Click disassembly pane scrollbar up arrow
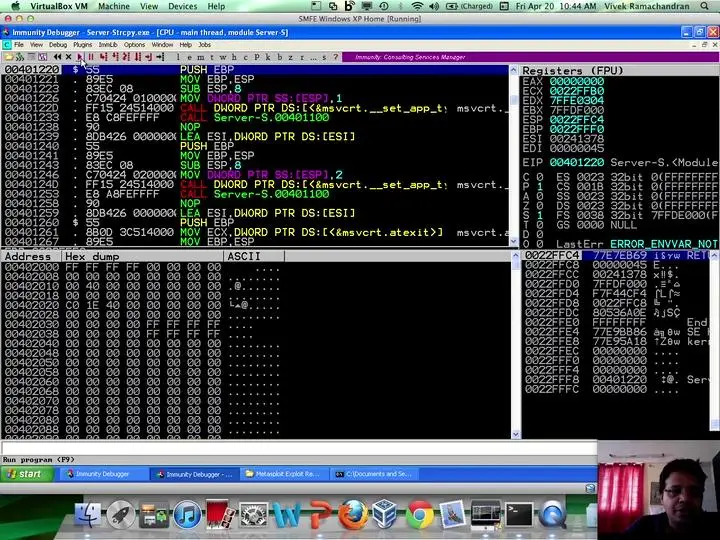The height and width of the screenshot is (540, 720). [x=514, y=70]
